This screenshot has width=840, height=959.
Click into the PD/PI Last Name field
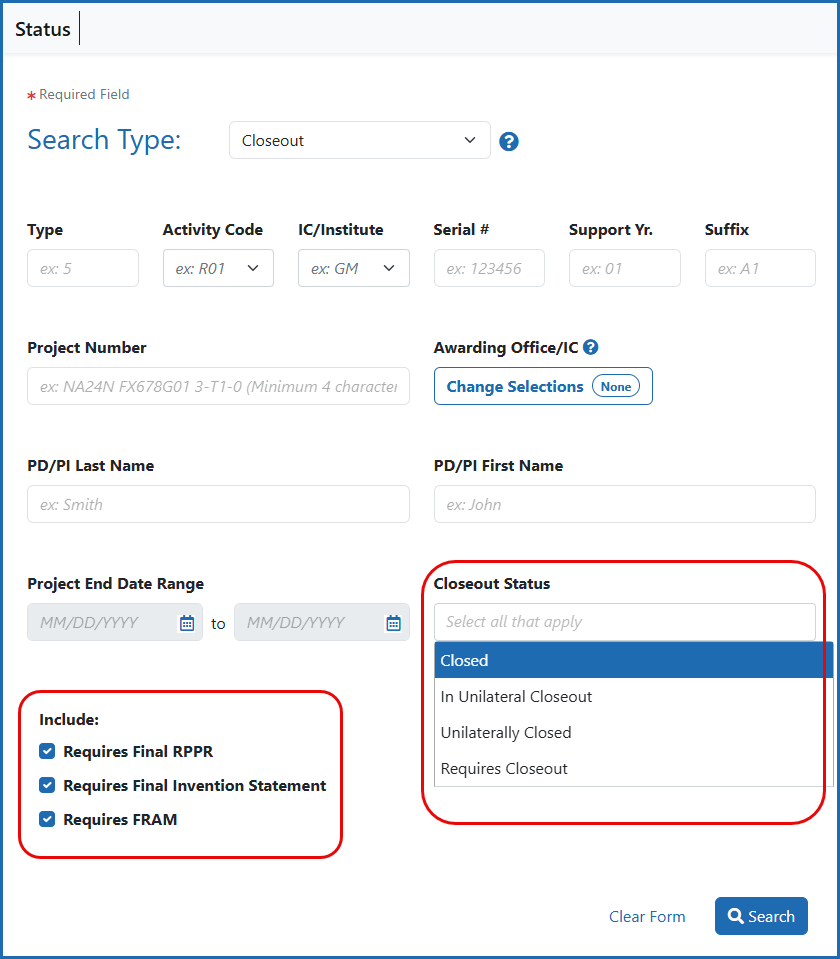click(218, 504)
